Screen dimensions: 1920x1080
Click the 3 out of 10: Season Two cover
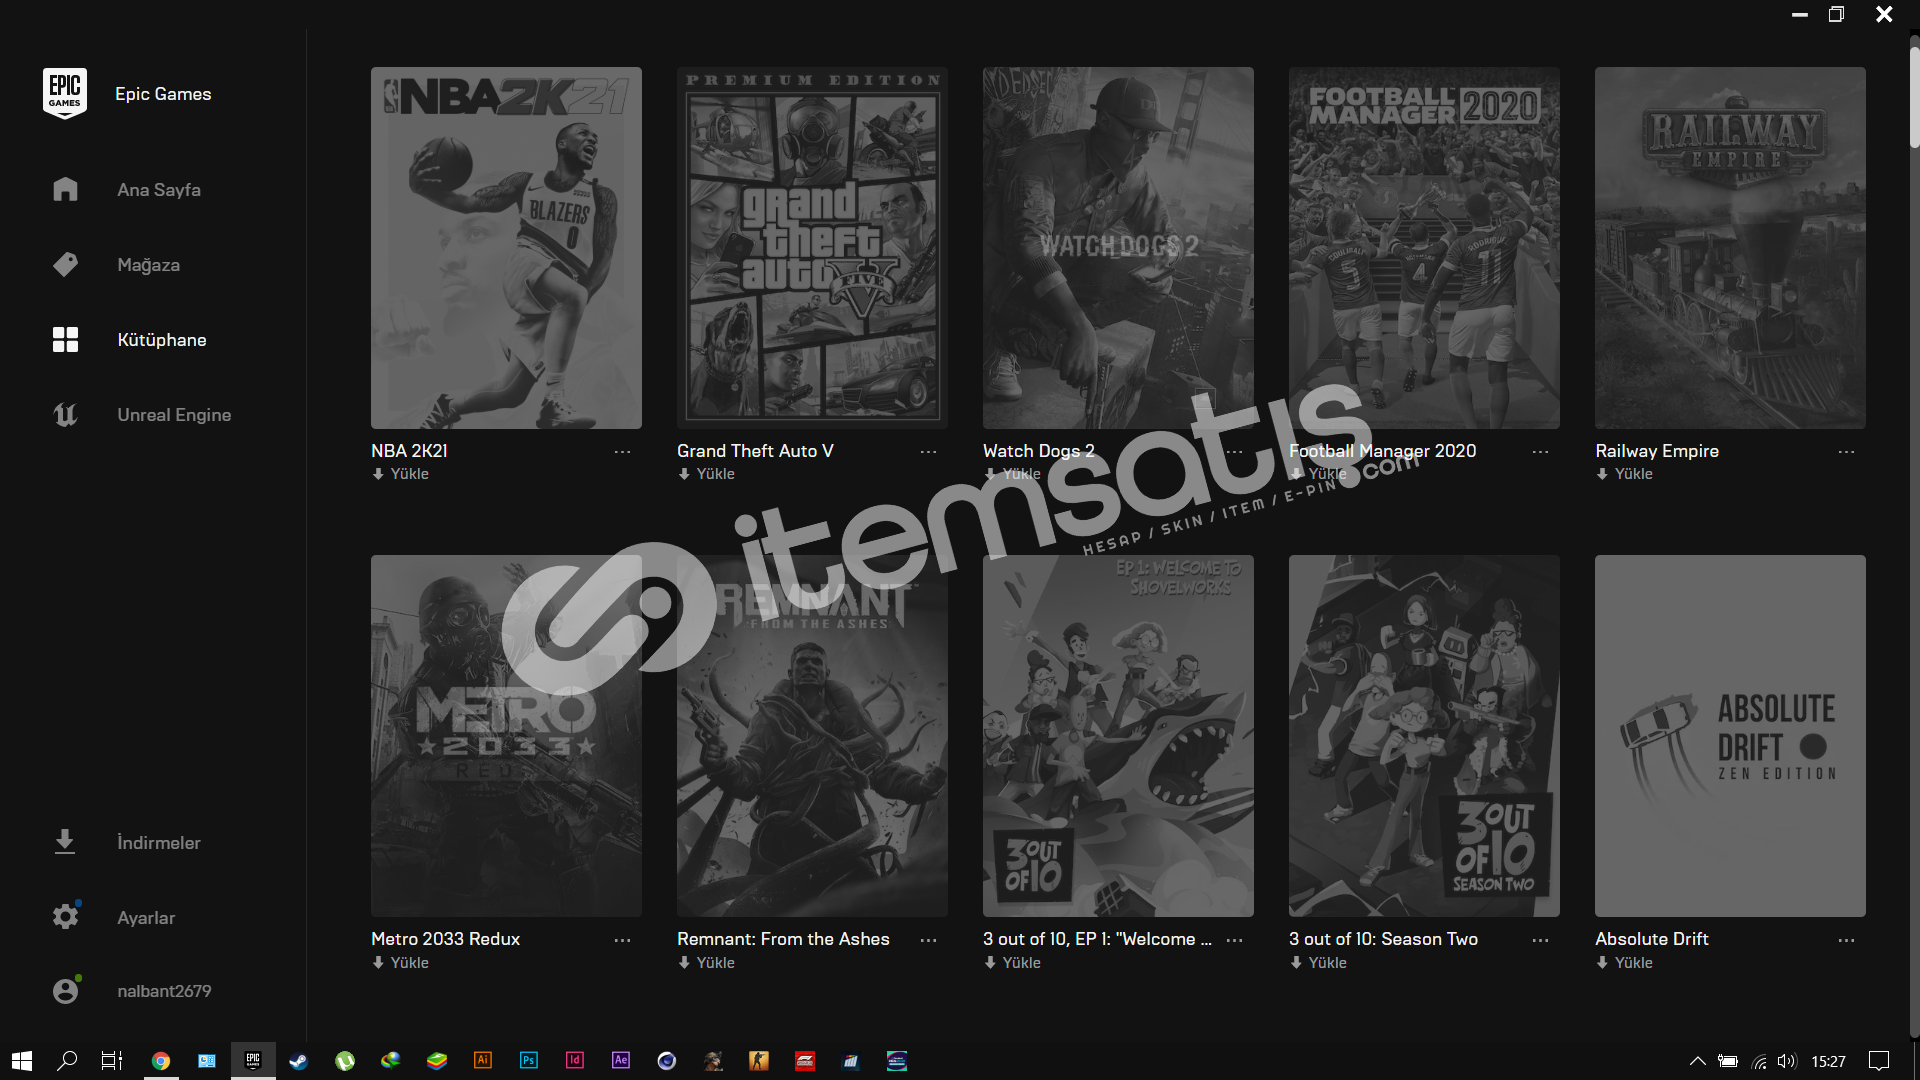(x=1424, y=736)
